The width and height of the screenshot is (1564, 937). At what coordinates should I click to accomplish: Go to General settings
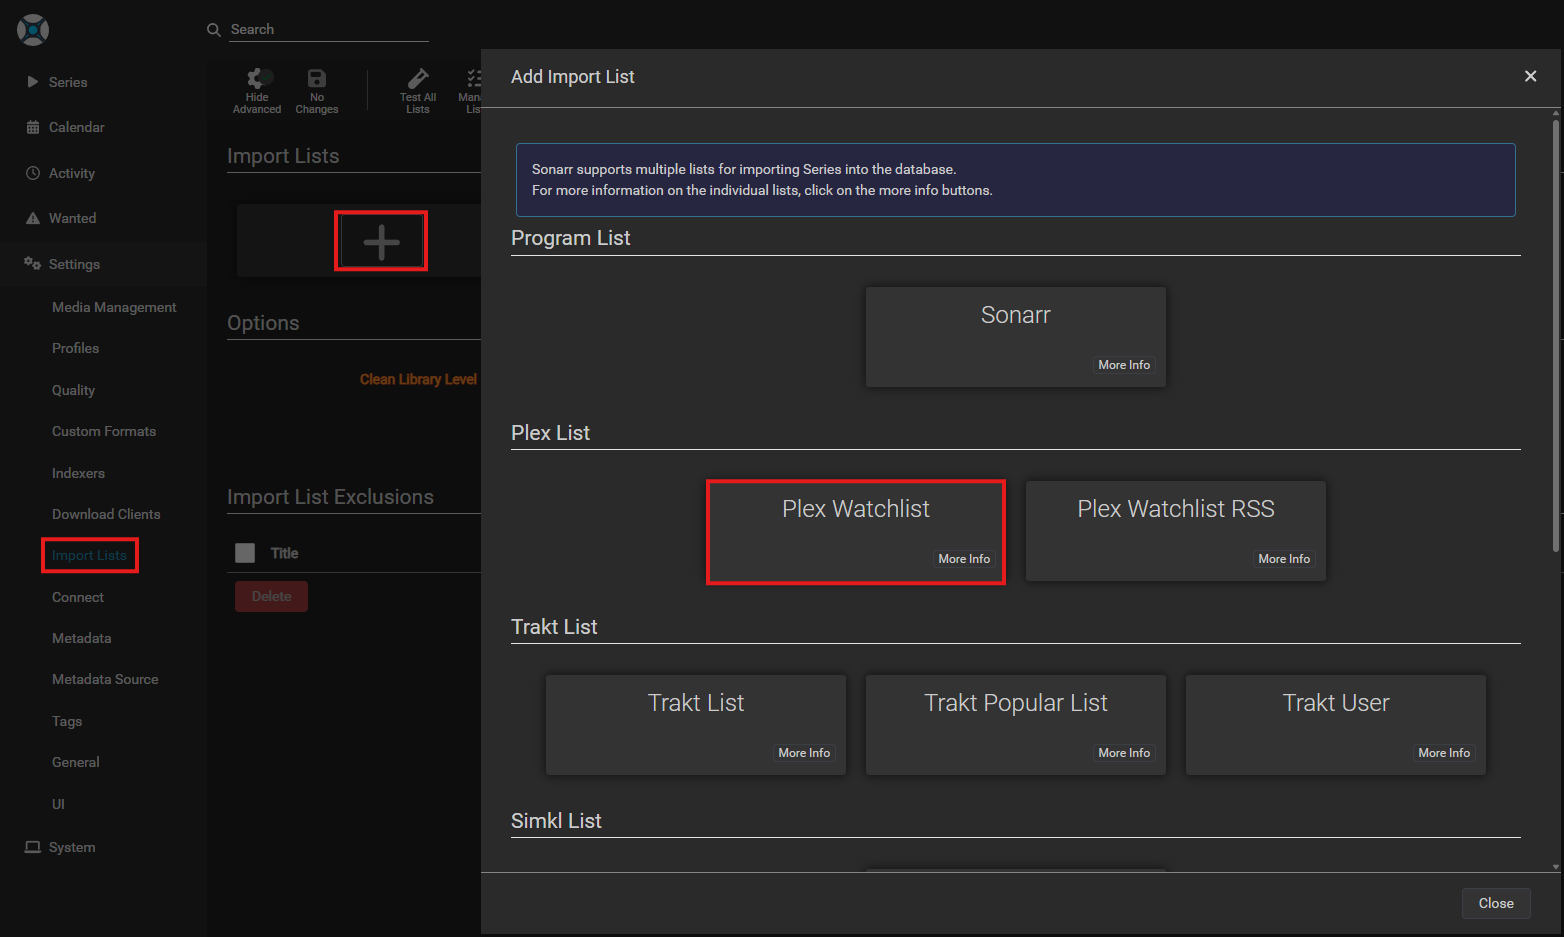point(76,762)
